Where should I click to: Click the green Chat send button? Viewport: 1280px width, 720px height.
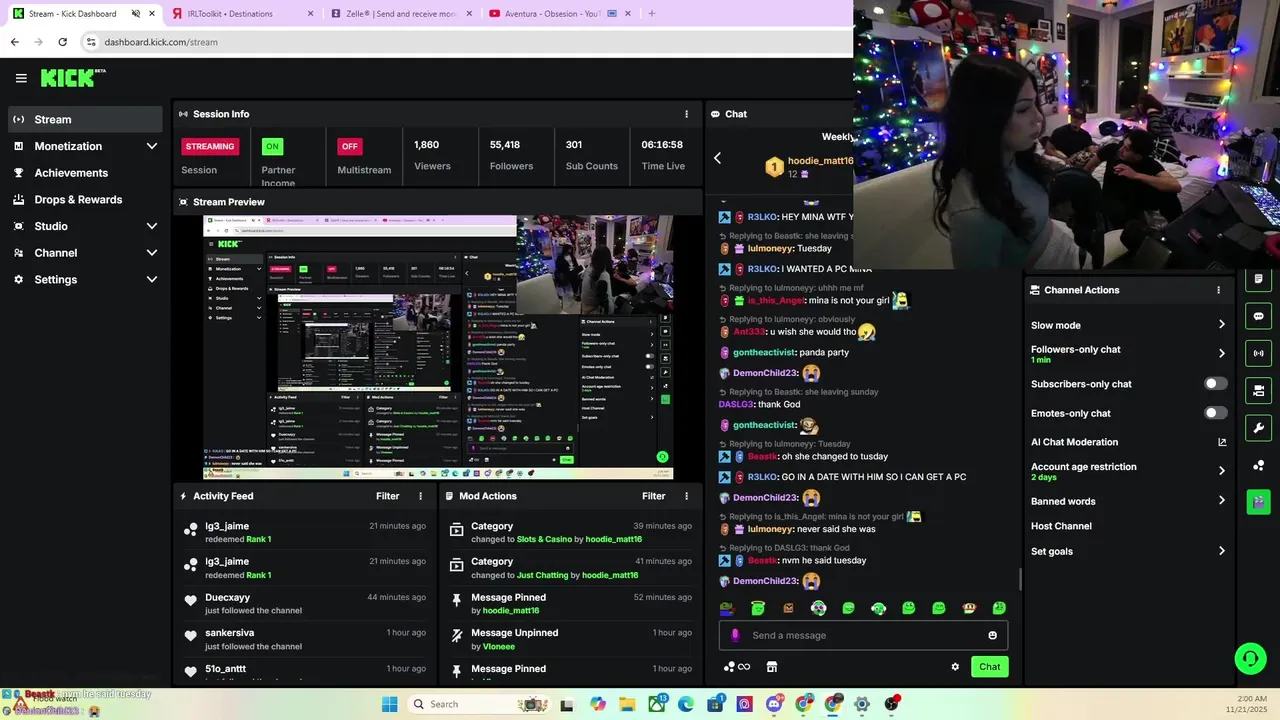(x=989, y=667)
